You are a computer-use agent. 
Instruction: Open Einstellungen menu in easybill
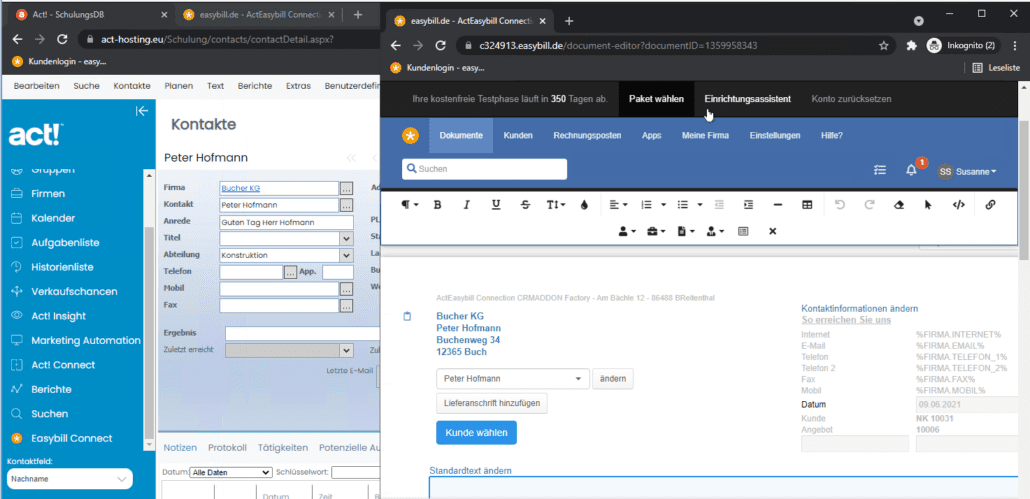click(774, 136)
